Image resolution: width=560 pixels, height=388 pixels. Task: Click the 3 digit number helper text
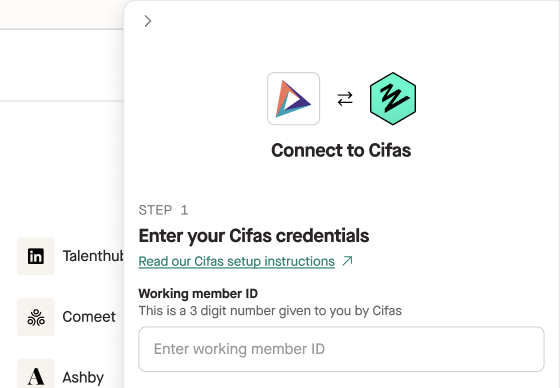point(270,311)
